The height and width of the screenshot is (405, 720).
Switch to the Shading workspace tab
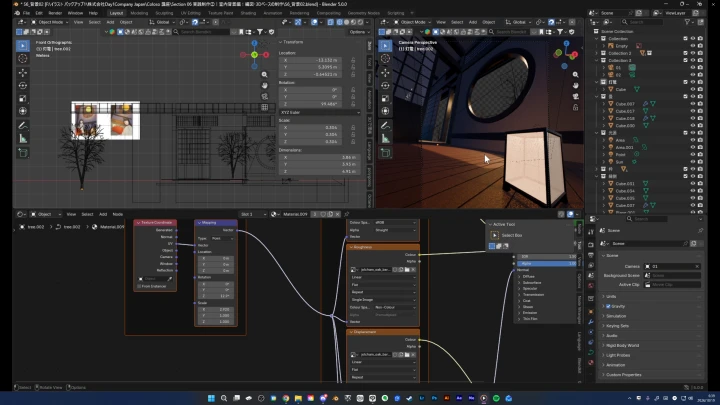[x=248, y=13]
